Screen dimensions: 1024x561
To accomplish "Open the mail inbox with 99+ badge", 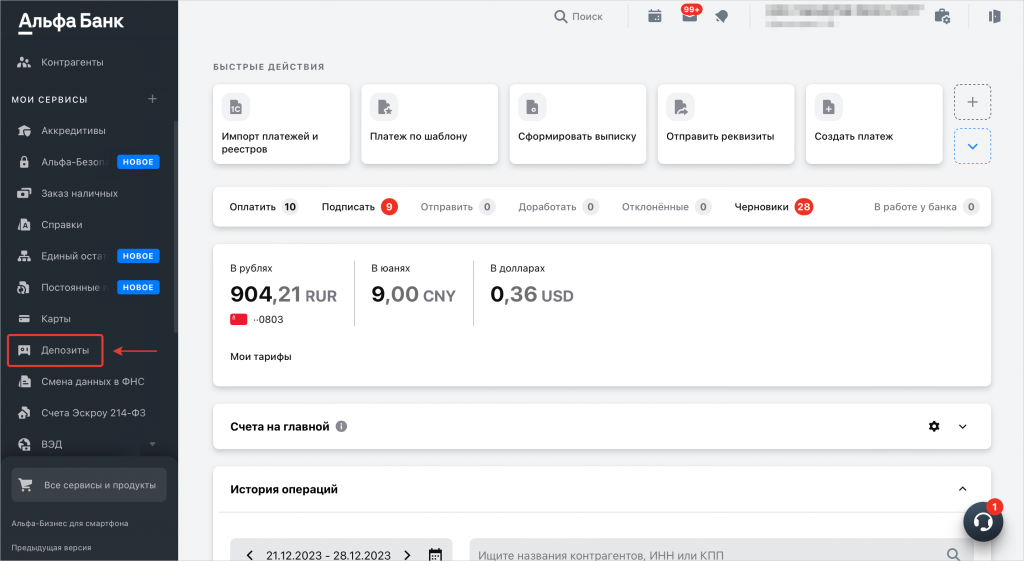I will [689, 16].
